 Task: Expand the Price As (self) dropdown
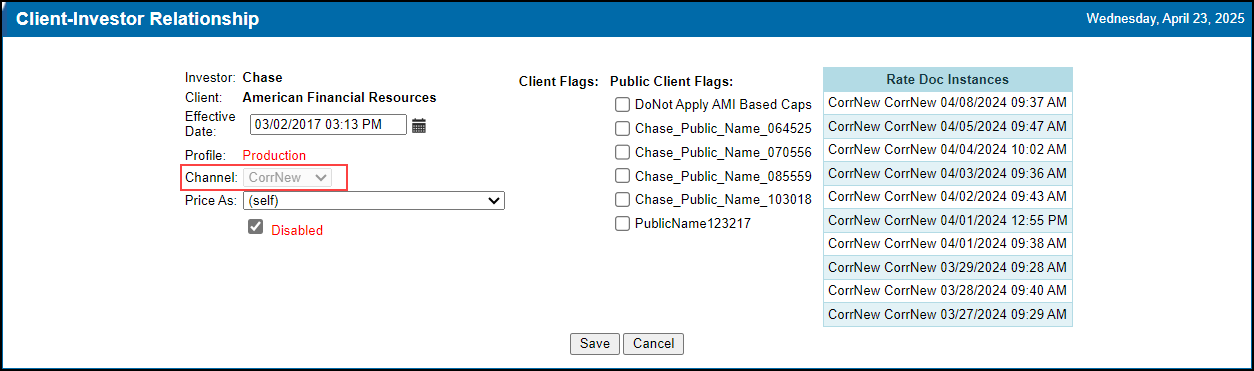374,201
